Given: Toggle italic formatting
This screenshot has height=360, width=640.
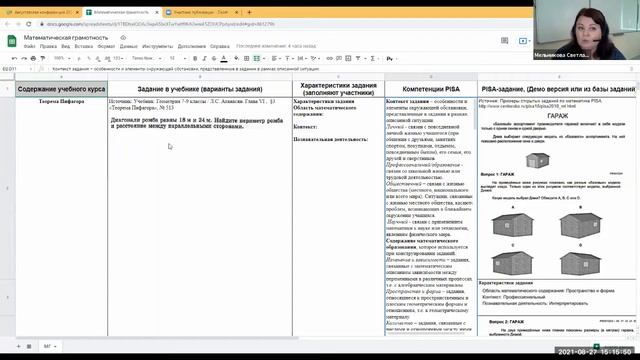Looking at the screenshot, I should [204, 59].
